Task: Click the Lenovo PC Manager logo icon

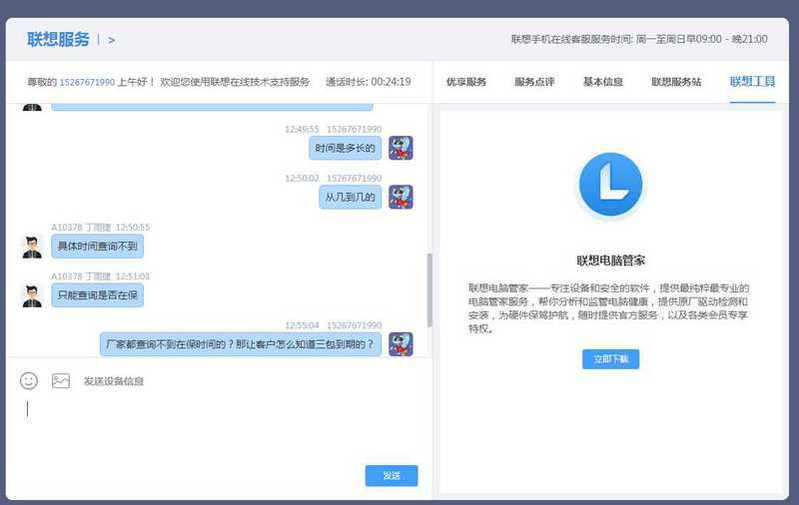Action: click(x=610, y=184)
